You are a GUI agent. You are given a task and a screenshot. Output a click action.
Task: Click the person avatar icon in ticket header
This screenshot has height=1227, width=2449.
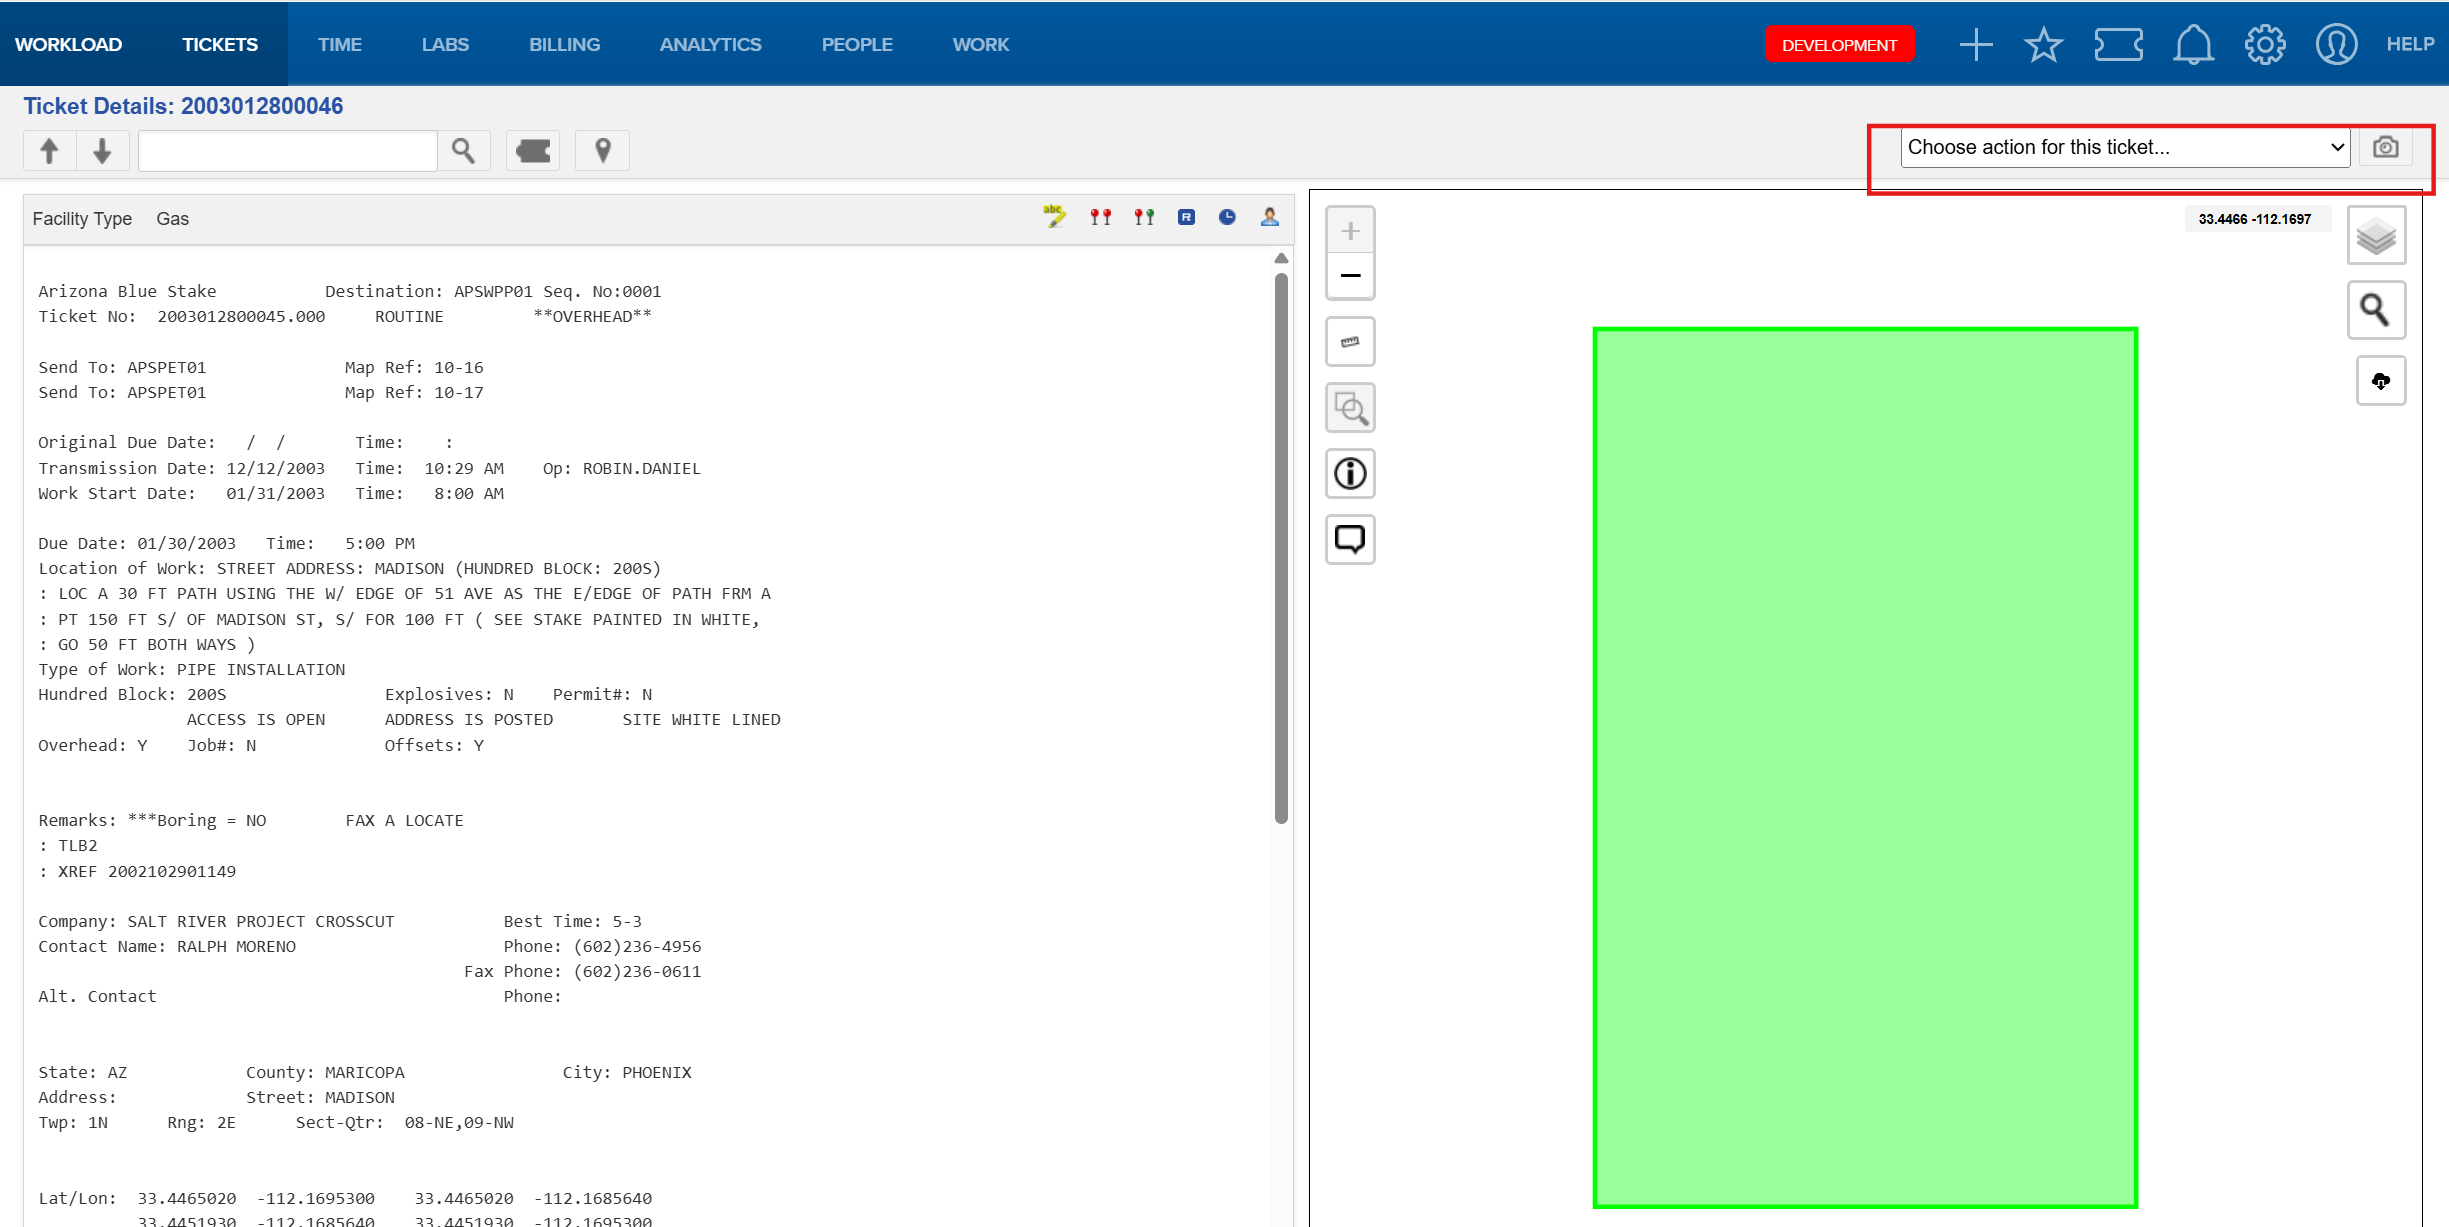[x=1270, y=217]
